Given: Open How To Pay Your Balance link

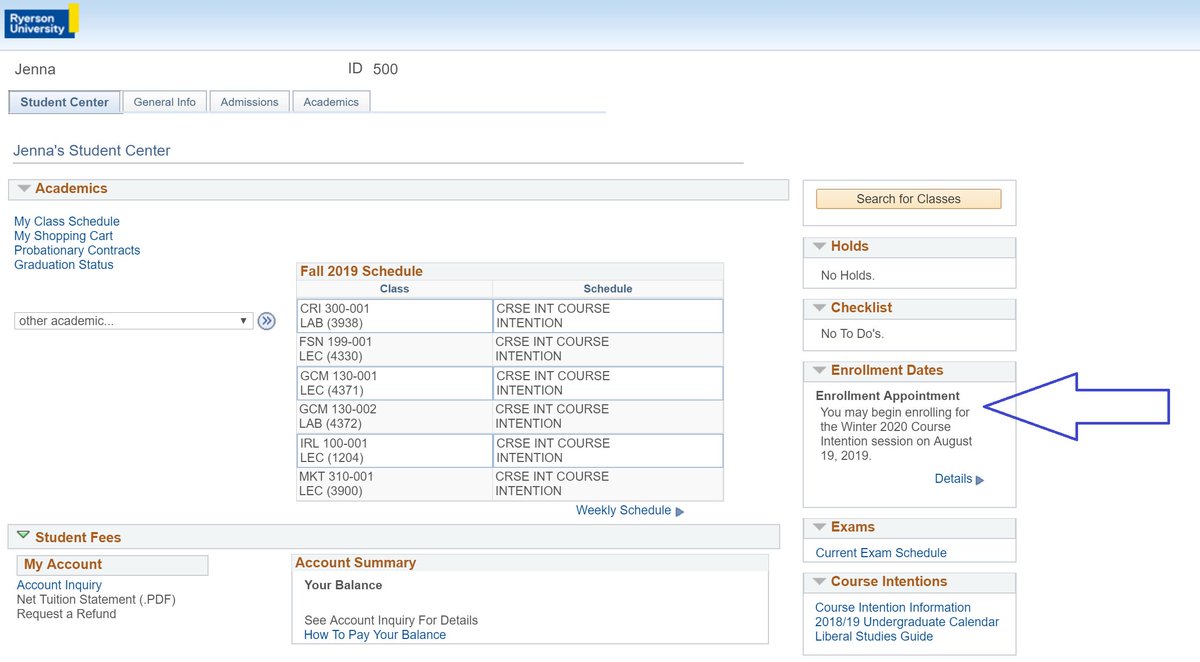Looking at the screenshot, I should 375,635.
